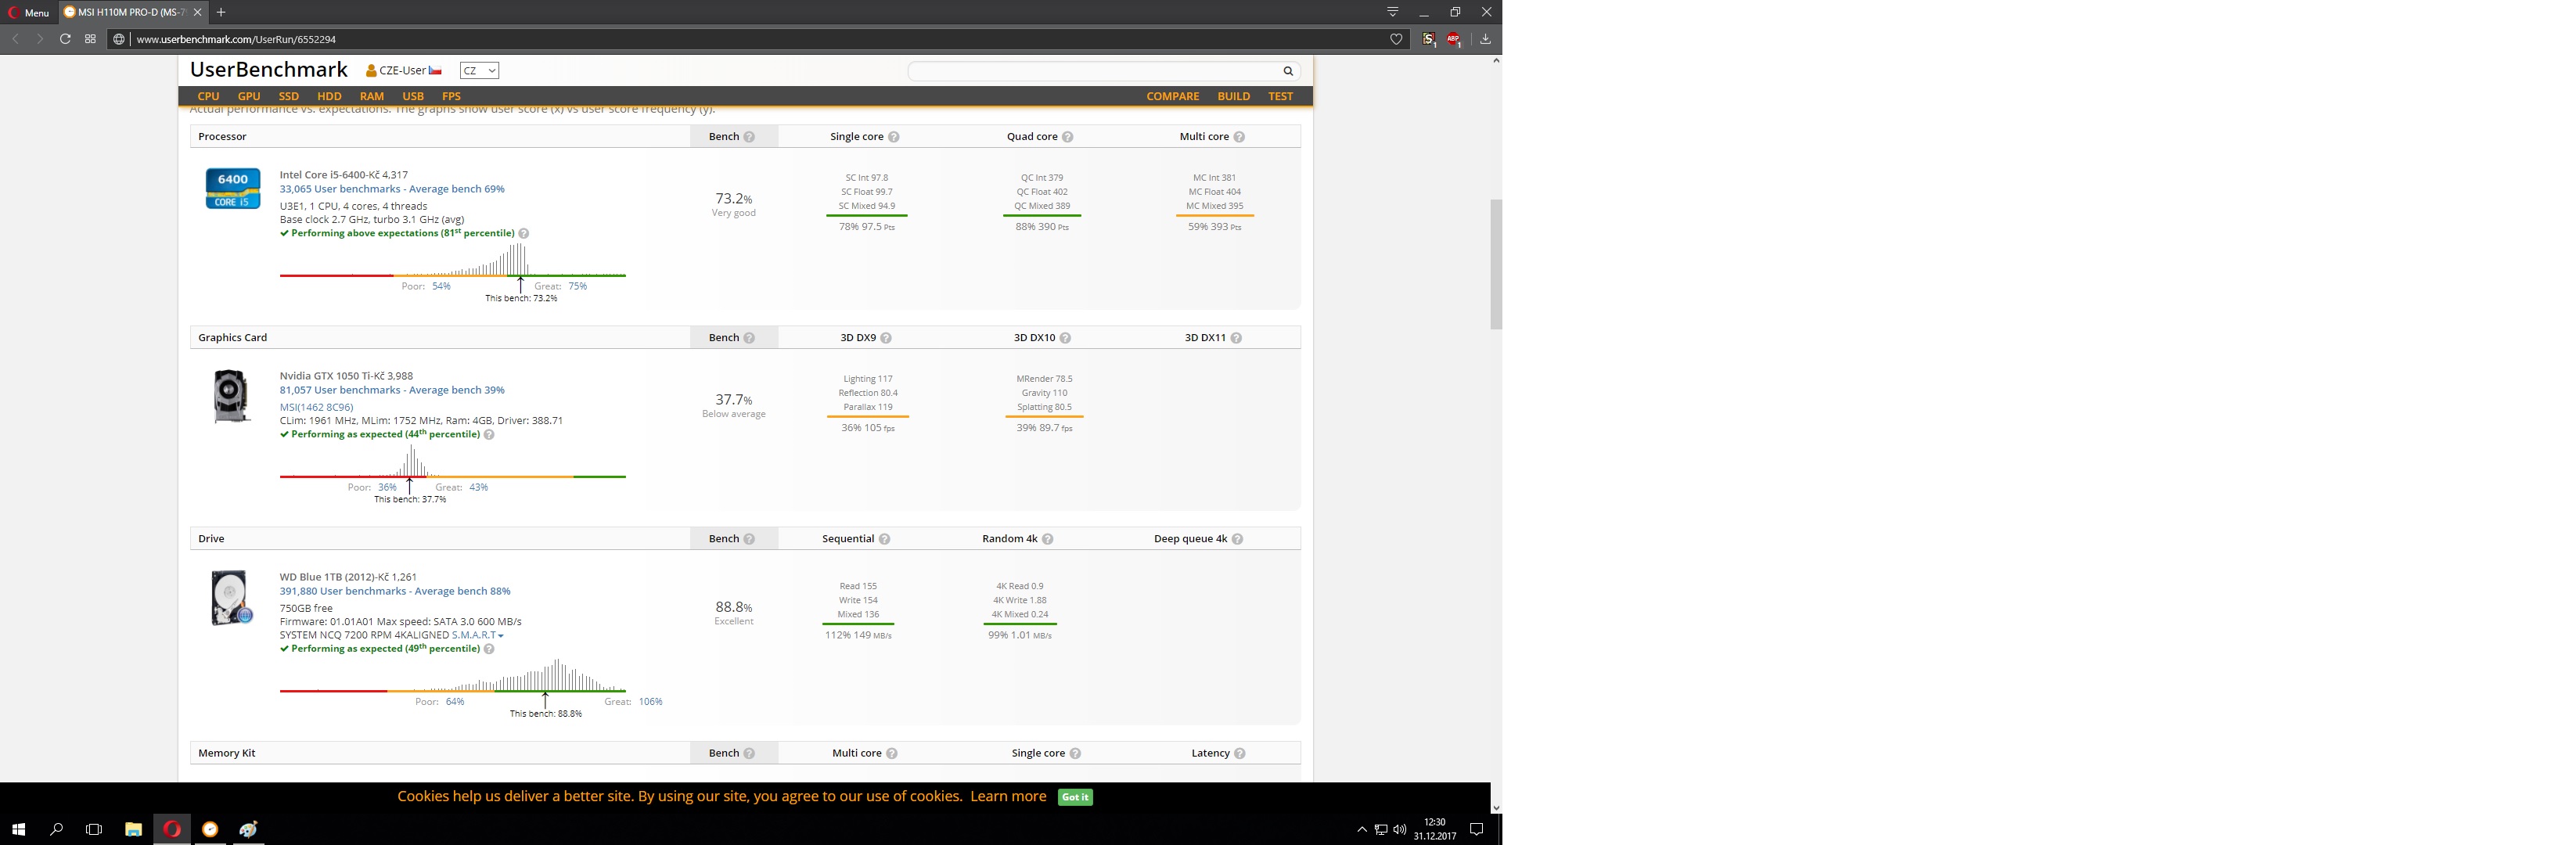The image size is (2576, 845).
Task: Open the Learn more cookies link
Action: [1008, 797]
